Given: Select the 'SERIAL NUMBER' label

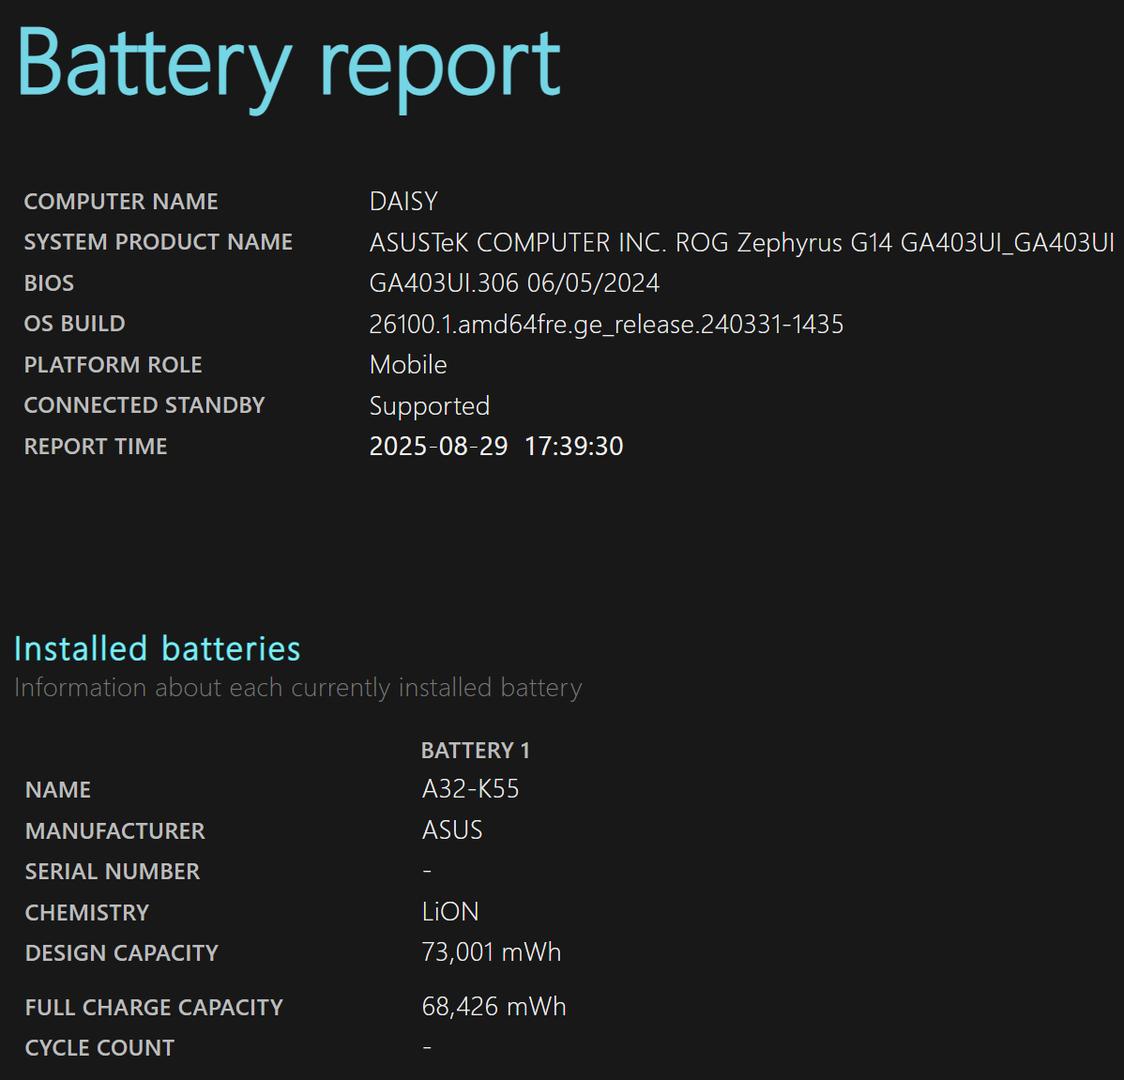Looking at the screenshot, I should pyautogui.click(x=113, y=871).
